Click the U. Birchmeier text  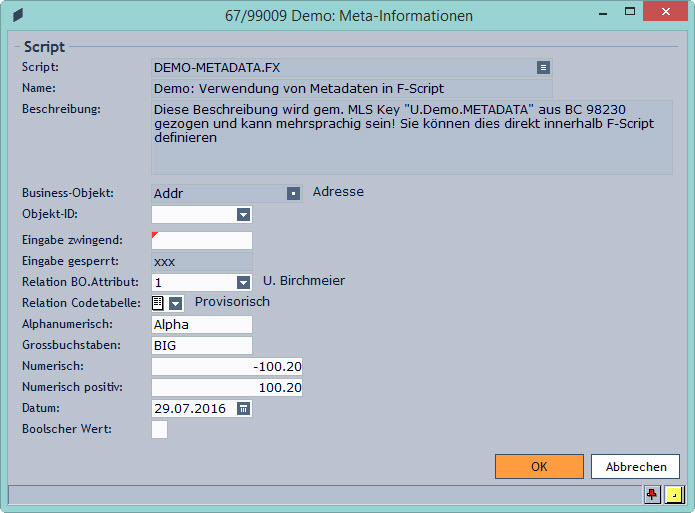tap(304, 281)
